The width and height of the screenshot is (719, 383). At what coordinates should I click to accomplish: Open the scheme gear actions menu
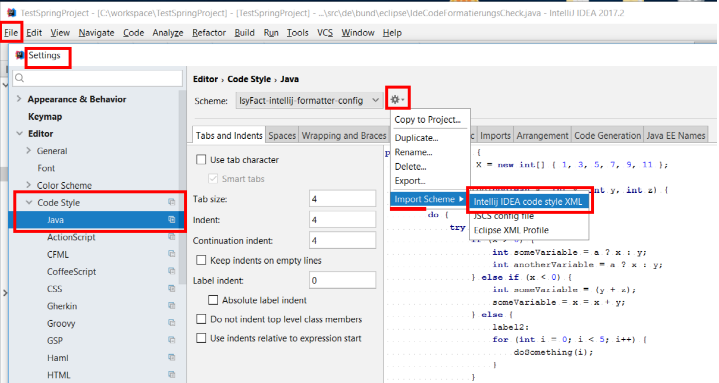(x=397, y=99)
